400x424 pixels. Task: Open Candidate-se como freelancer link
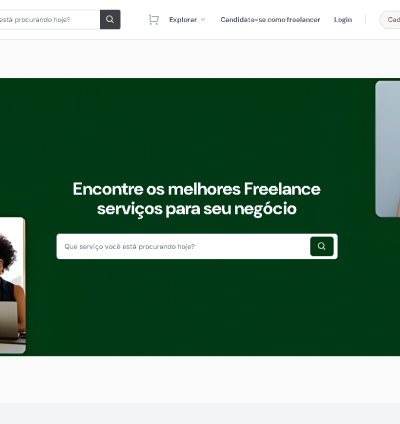(x=270, y=20)
